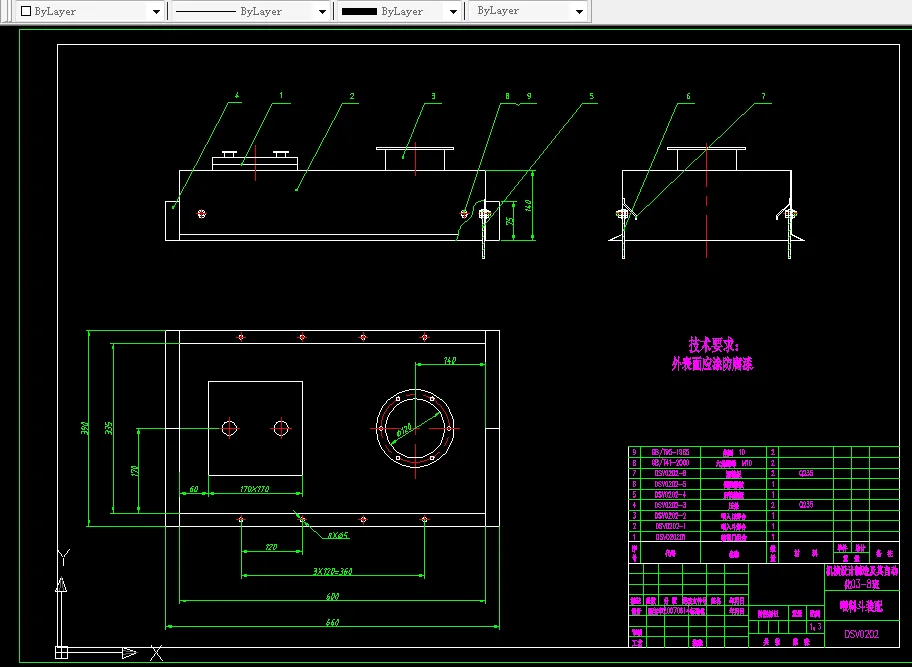912x667 pixels.
Task: Pick the ø120 diameter dimension text
Action: pyautogui.click(x=404, y=430)
